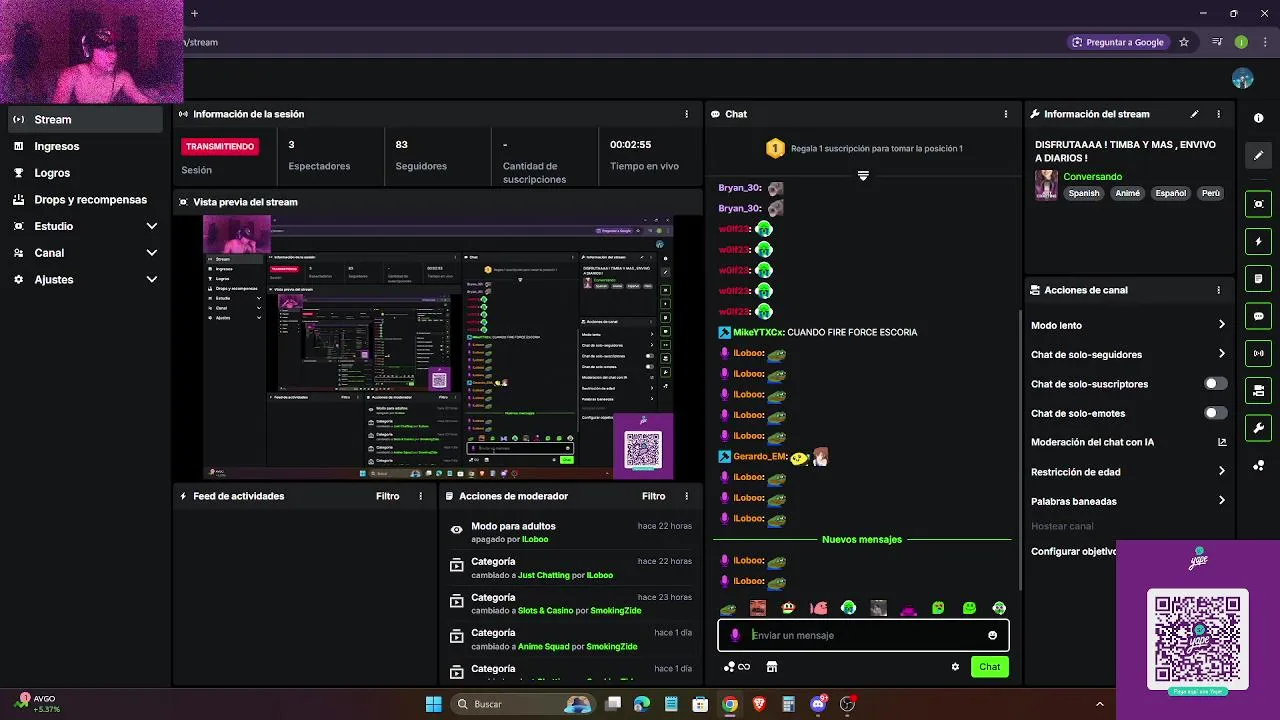Open chat settings gear icon
Viewport: 1280px width, 720px height.
point(955,667)
